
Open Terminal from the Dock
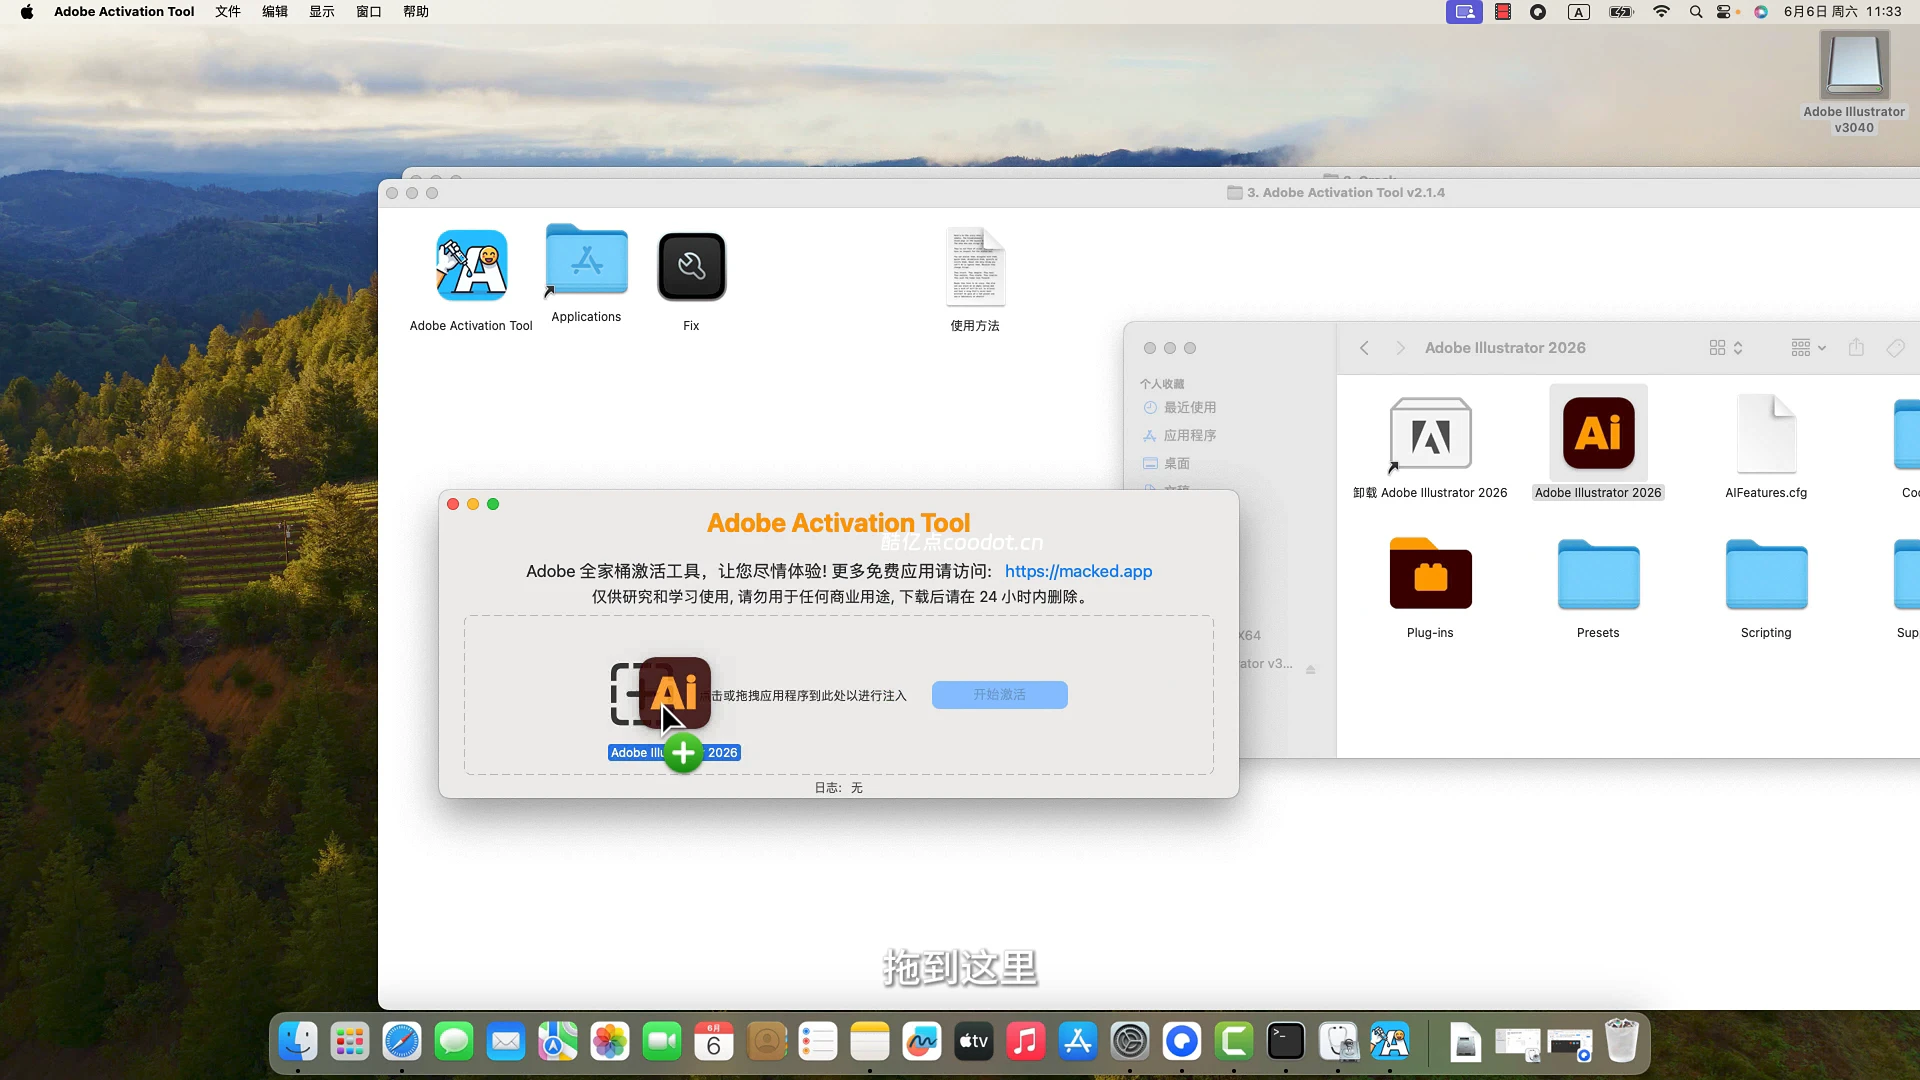pyautogui.click(x=1286, y=1042)
